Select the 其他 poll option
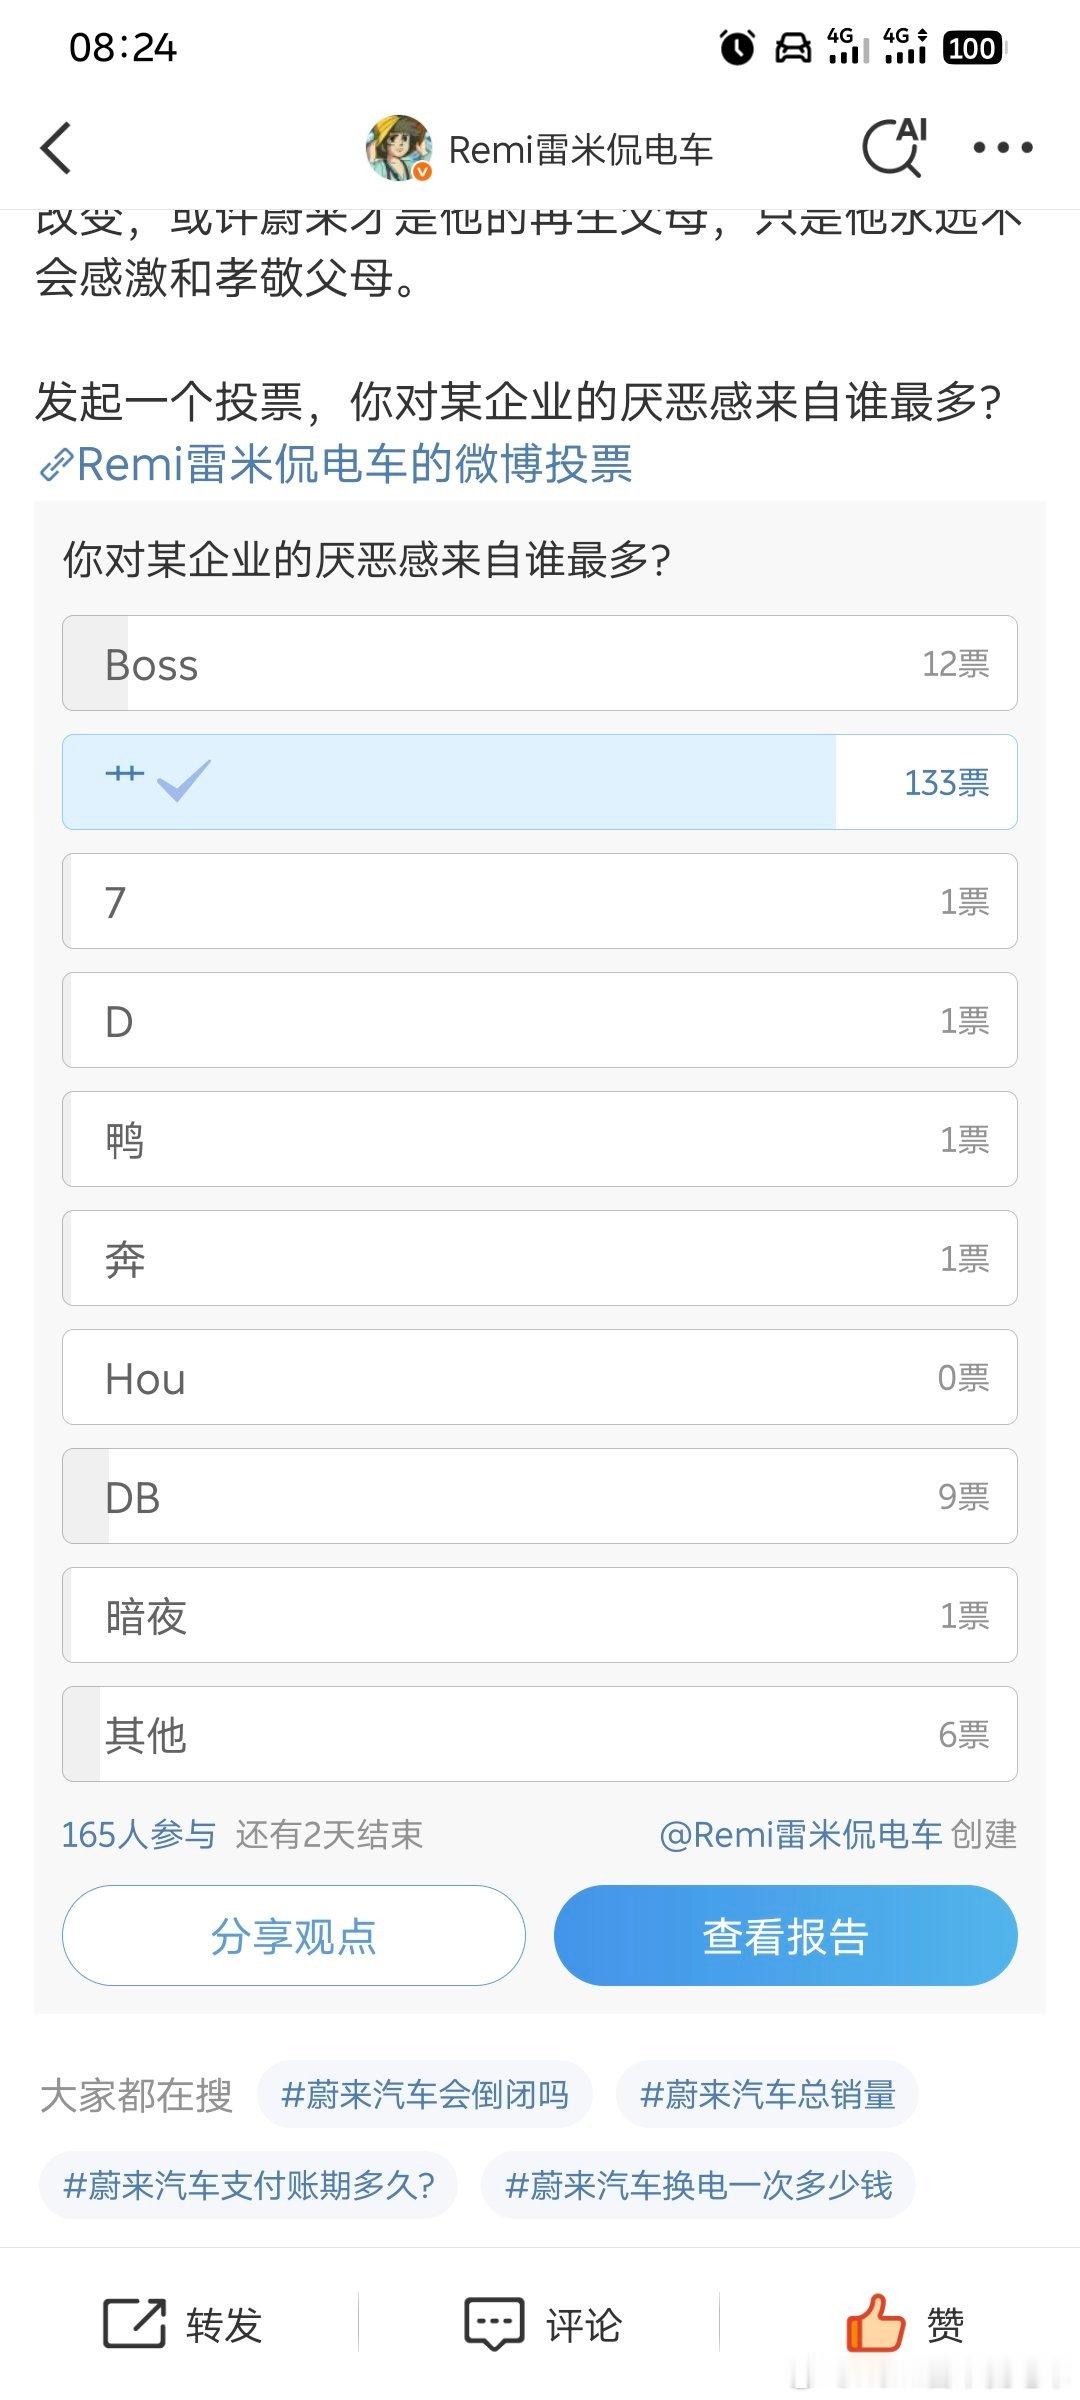This screenshot has width=1080, height=2400. click(x=540, y=1734)
